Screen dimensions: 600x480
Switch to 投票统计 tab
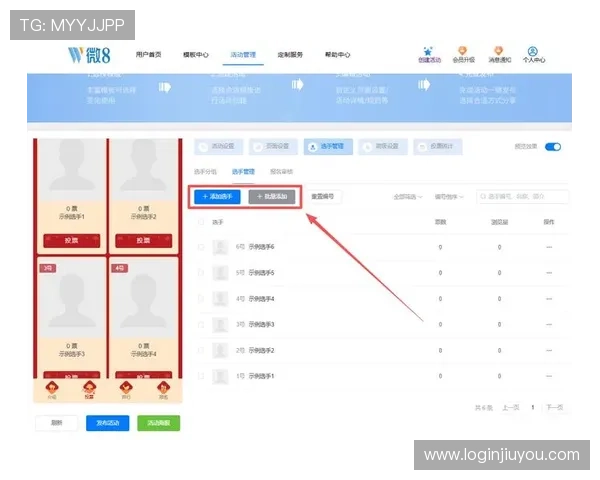(438, 147)
